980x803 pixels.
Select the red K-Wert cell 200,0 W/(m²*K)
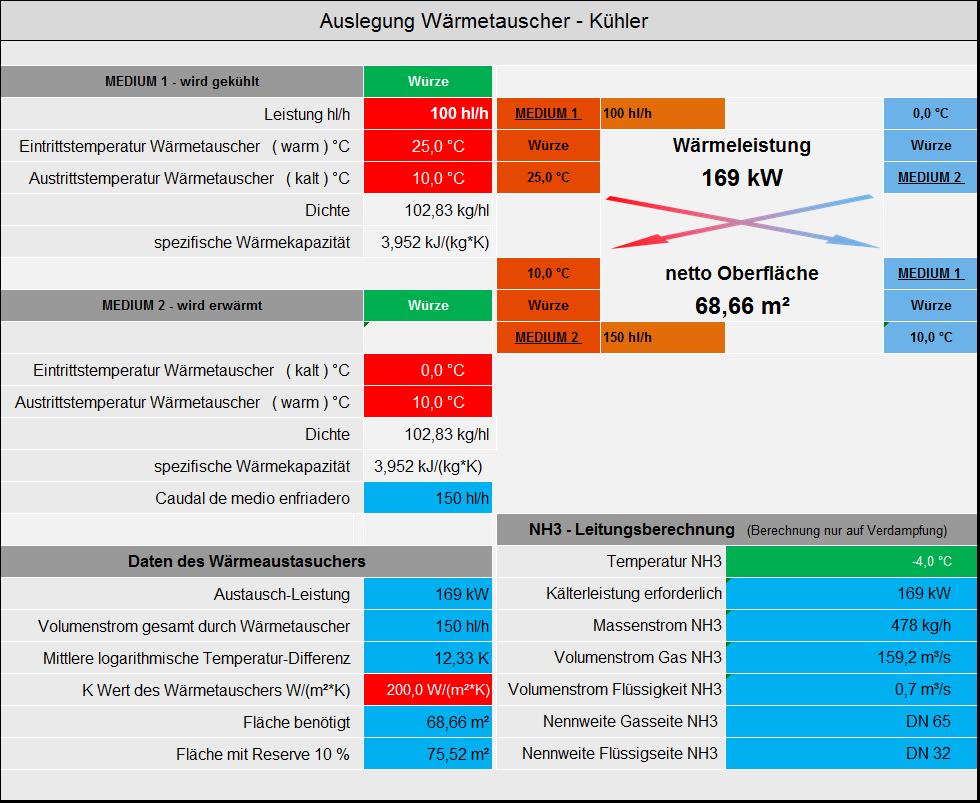click(x=428, y=689)
